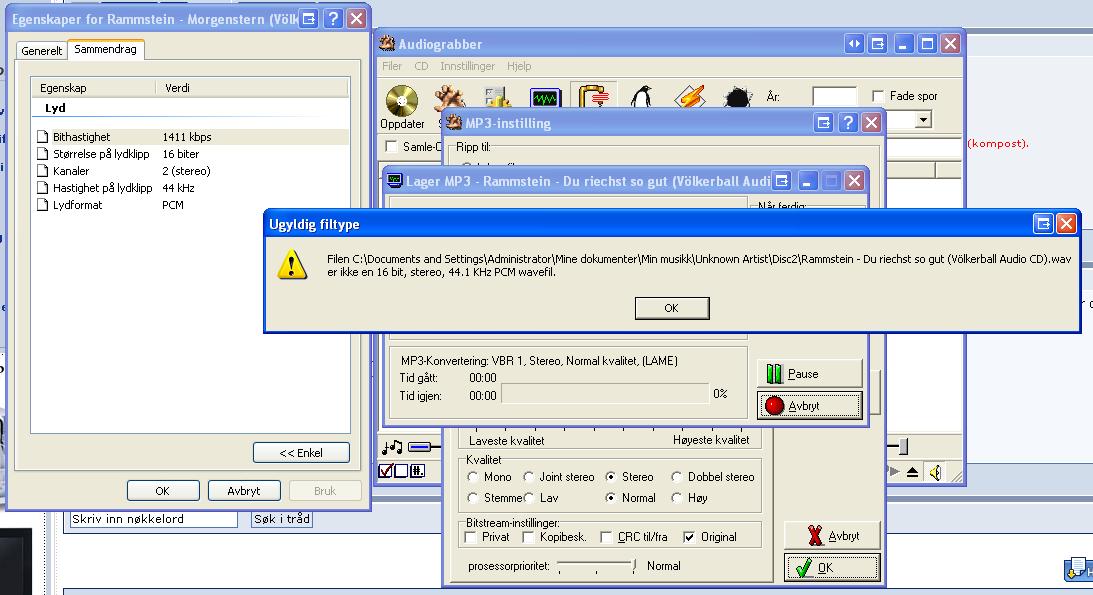
Task: Click the orange lightning bolt icon
Action: point(689,98)
